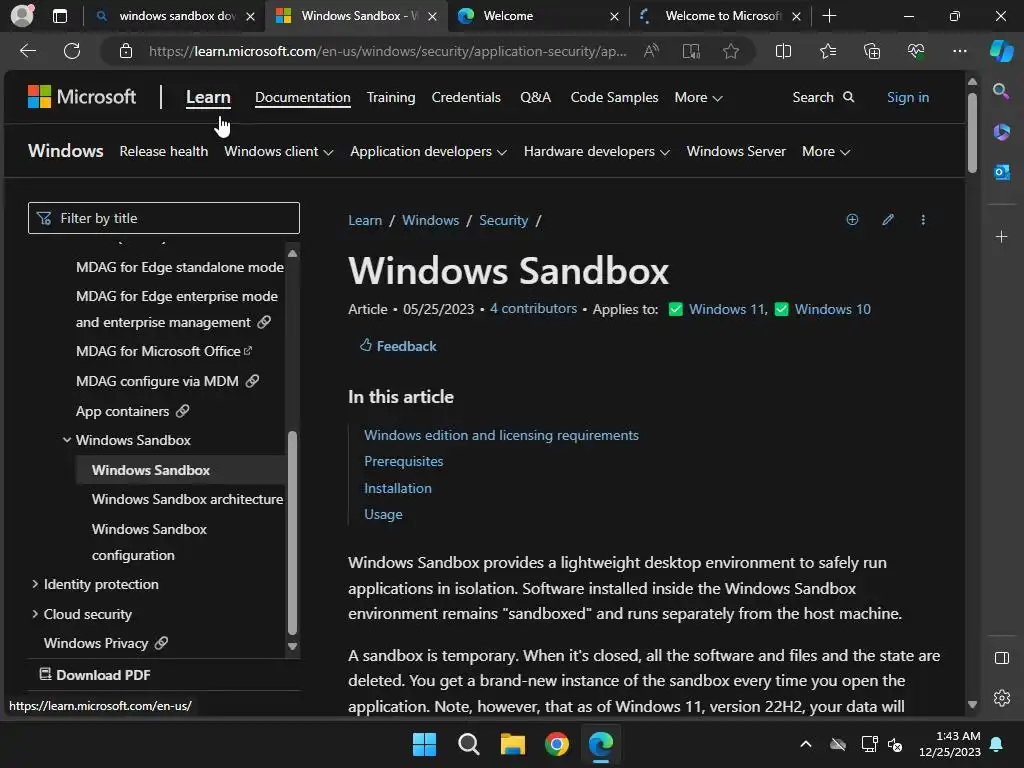Screen dimensions: 1024x768
Task: Open Windows Start menu
Action: point(424,744)
